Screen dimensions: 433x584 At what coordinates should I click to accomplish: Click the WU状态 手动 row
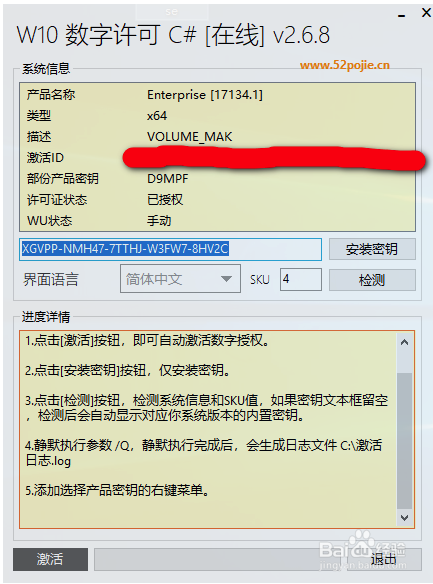(x=217, y=221)
